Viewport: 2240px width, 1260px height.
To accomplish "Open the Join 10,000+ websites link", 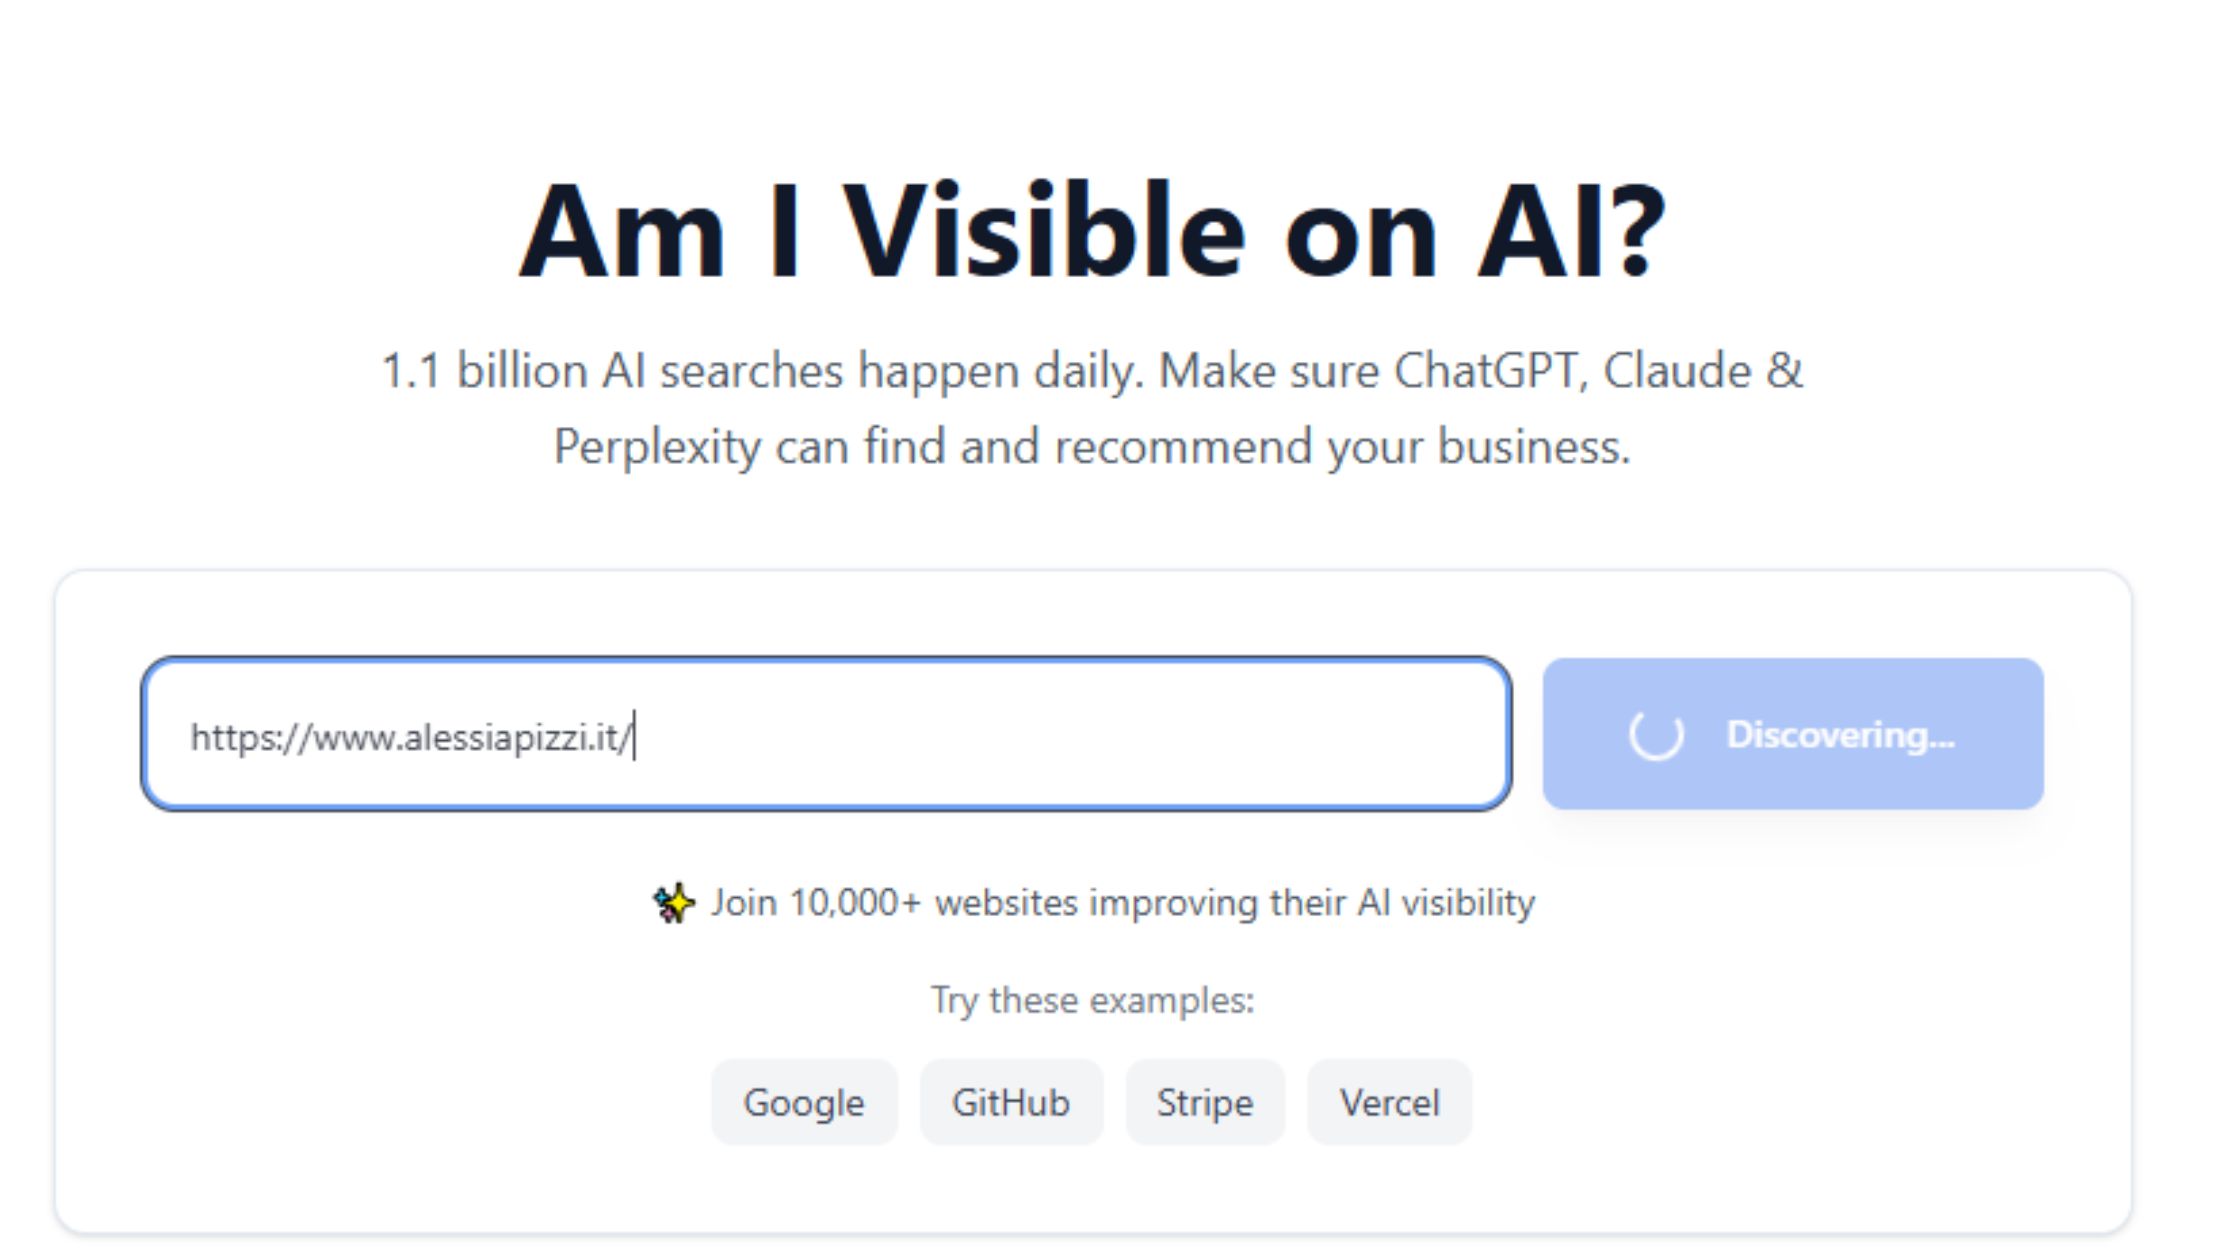I will click(1122, 901).
